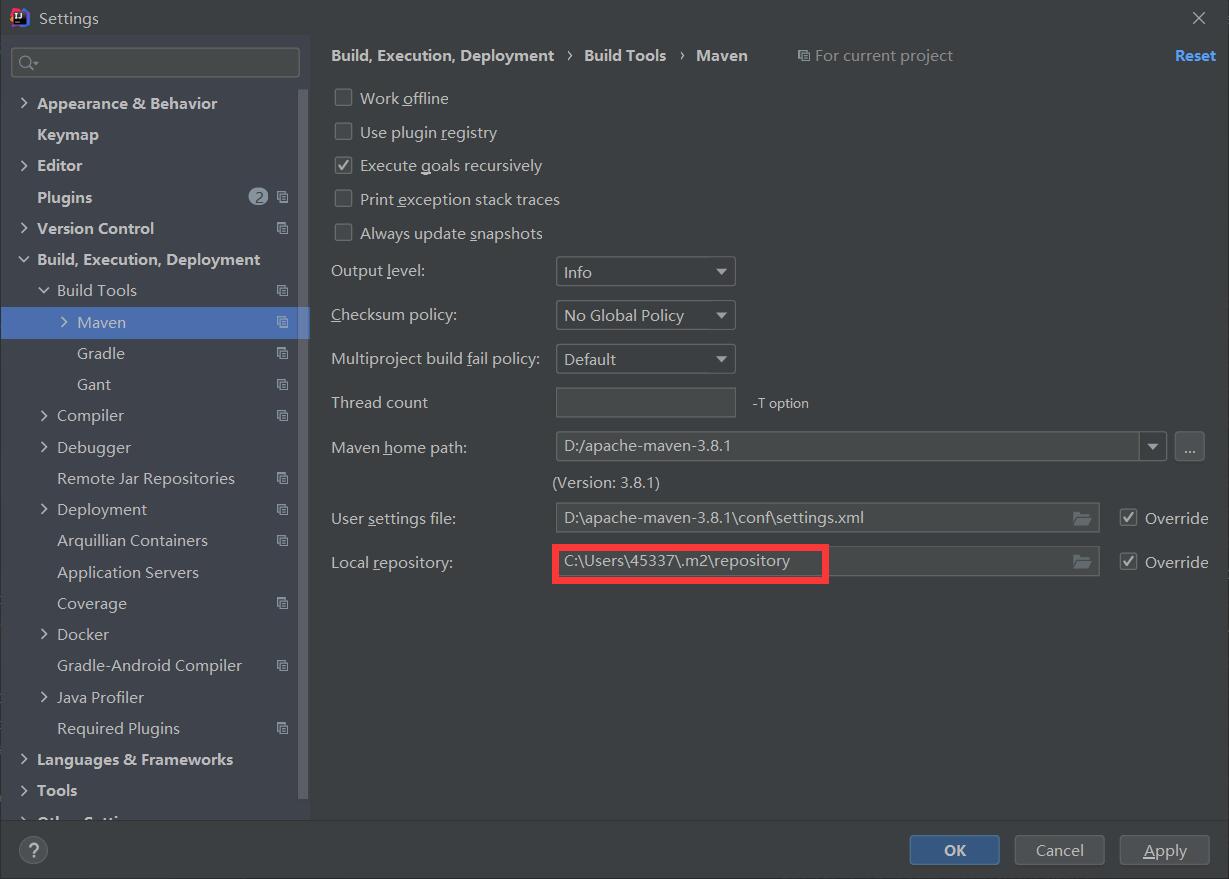The width and height of the screenshot is (1229, 879).
Task: Expand the Java Profiler node
Action: tap(44, 697)
